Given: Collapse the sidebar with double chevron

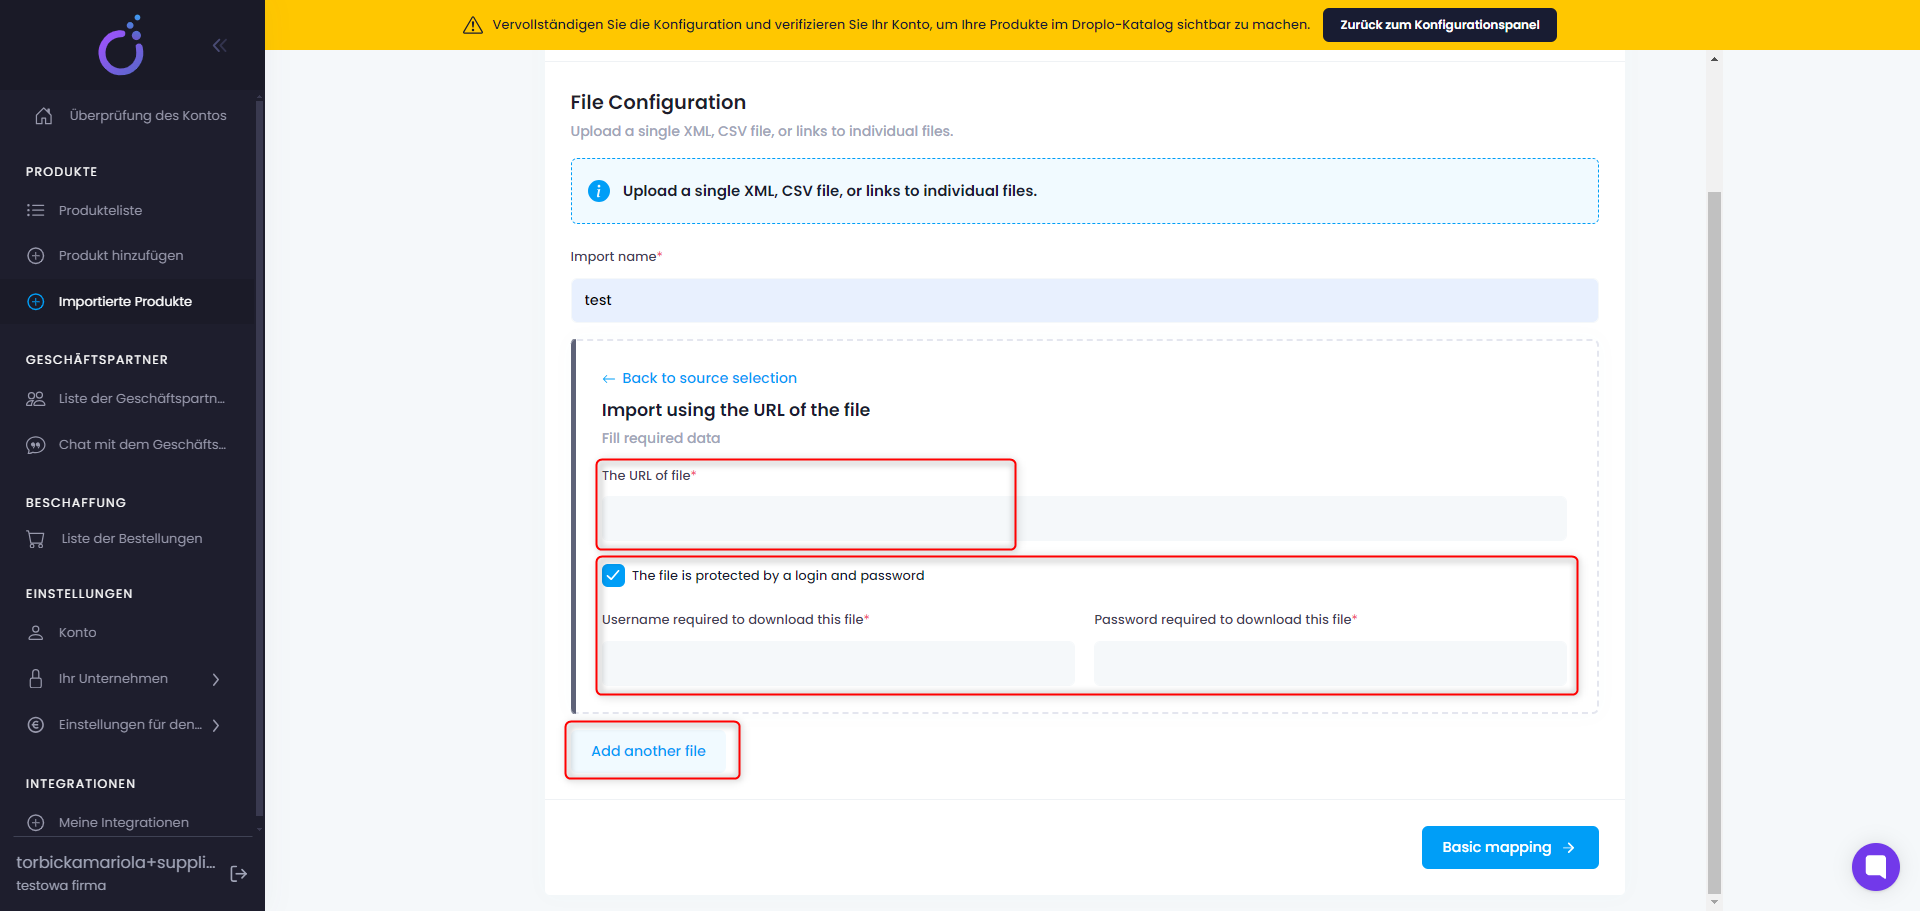Looking at the screenshot, I should [219, 45].
